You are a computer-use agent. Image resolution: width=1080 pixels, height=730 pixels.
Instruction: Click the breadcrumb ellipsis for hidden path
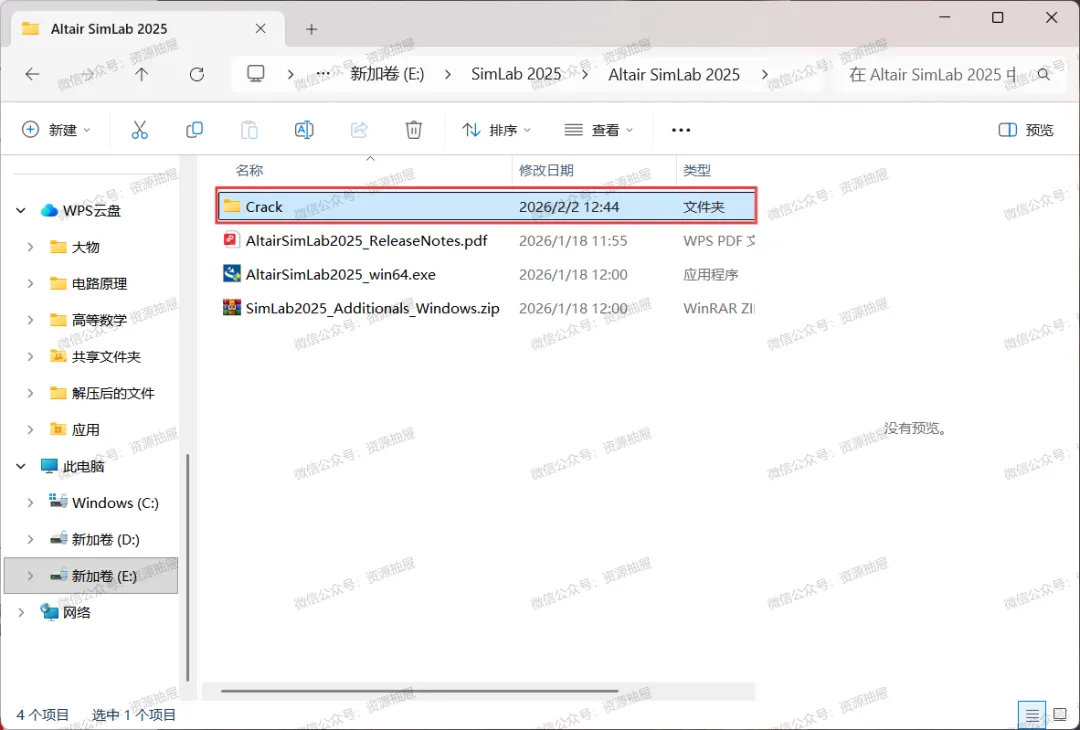pyautogui.click(x=322, y=74)
